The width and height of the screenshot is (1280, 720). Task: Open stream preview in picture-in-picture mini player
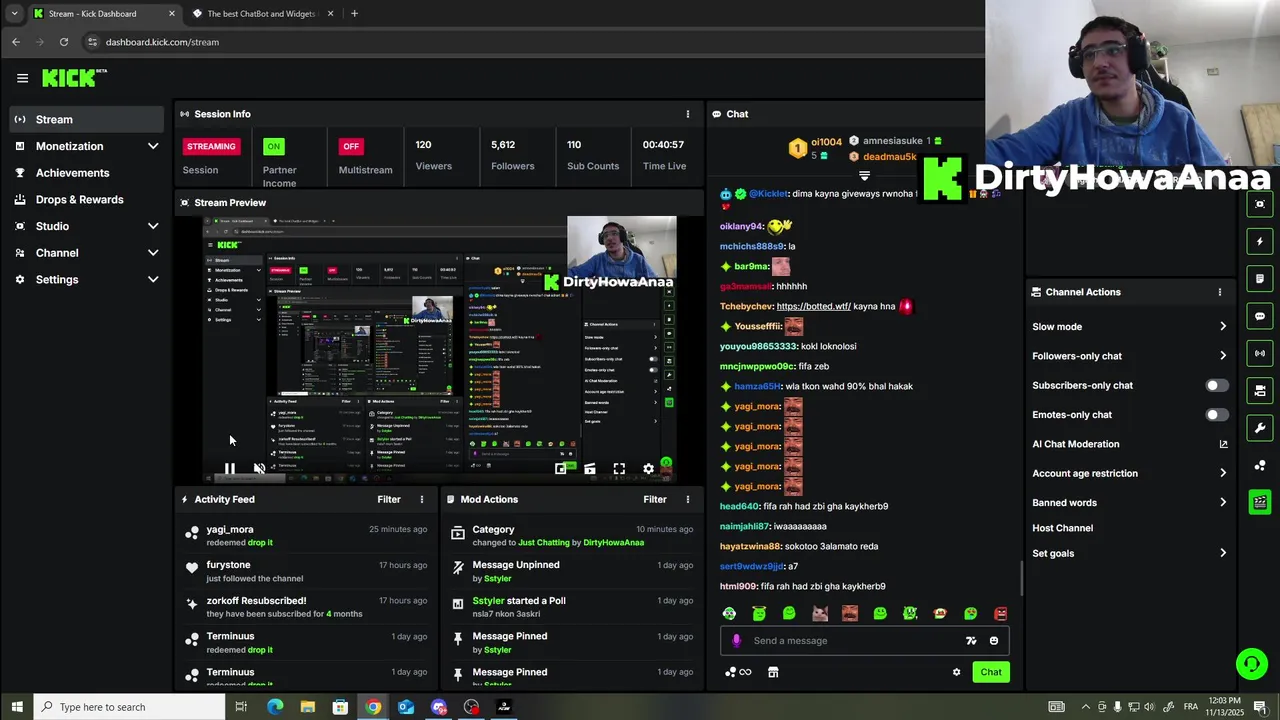pyautogui.click(x=561, y=468)
